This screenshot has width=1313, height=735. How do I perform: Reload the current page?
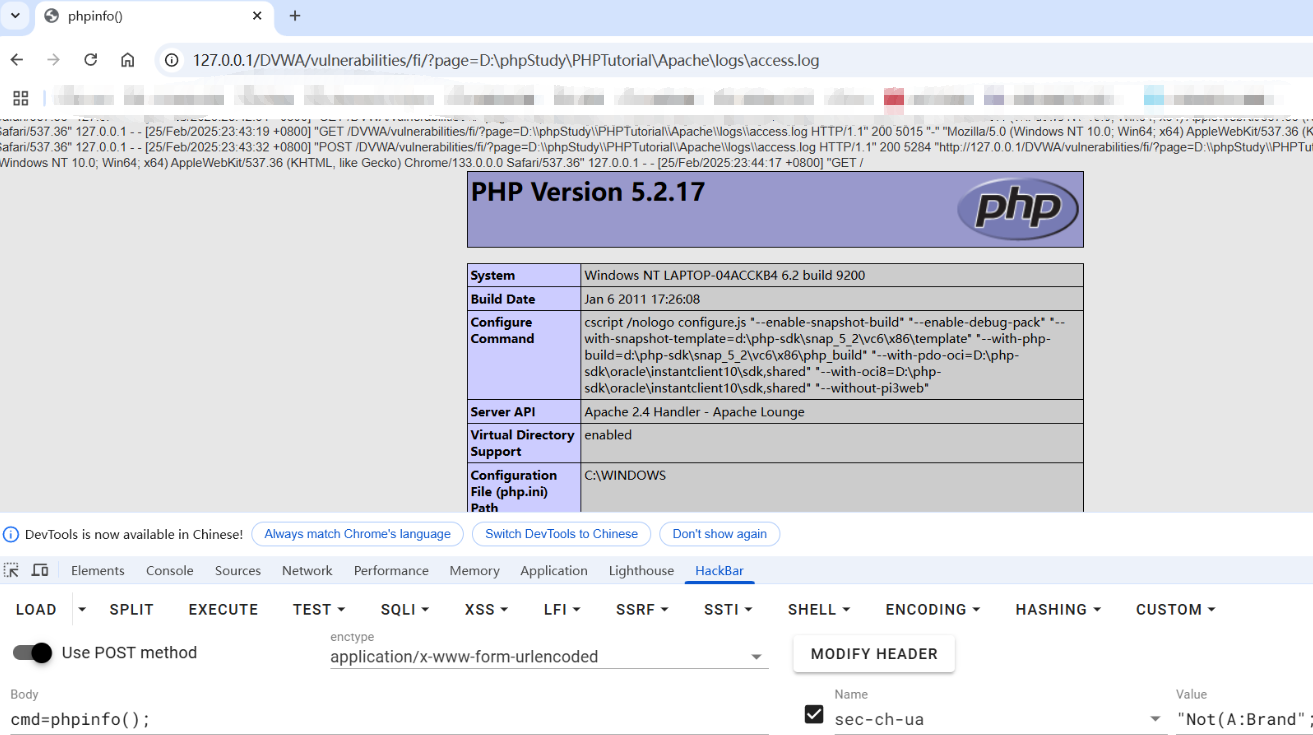[91, 60]
